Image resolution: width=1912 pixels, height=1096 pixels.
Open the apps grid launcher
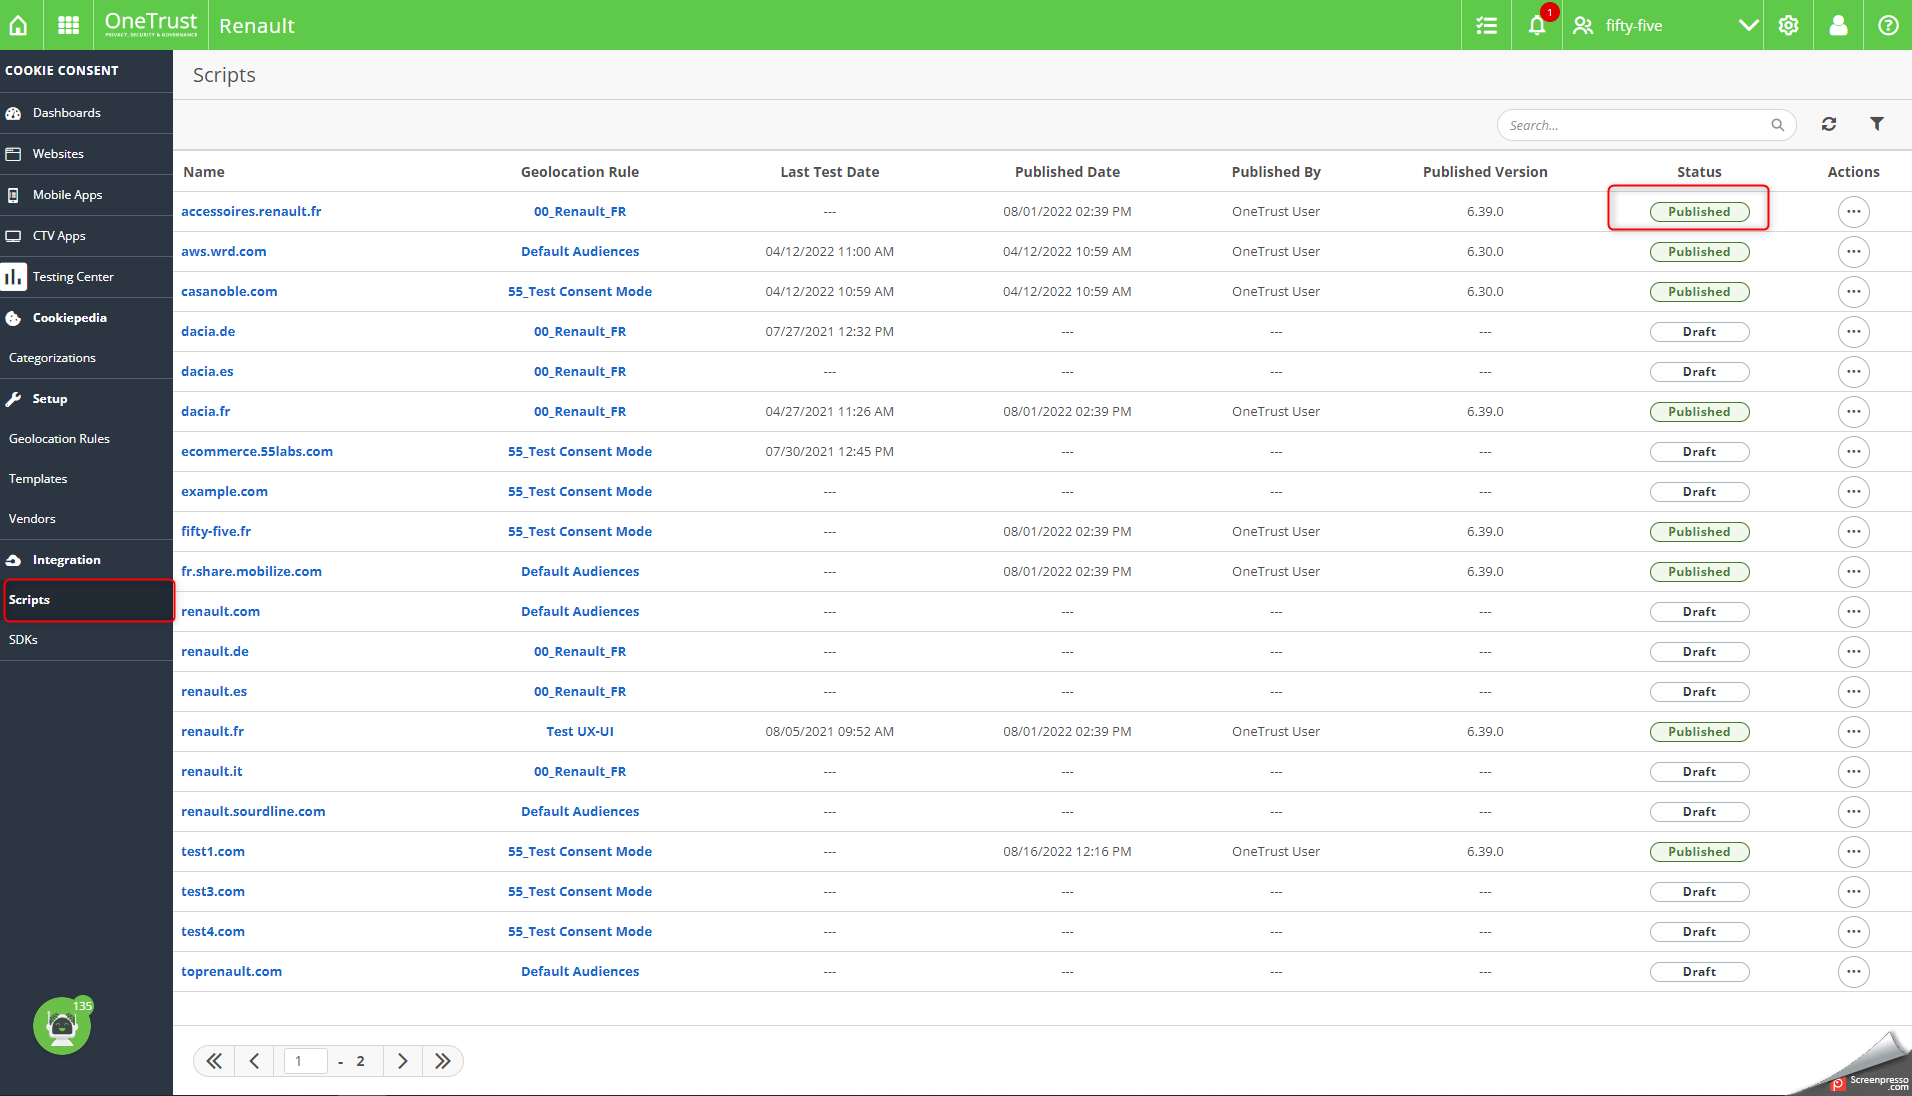tap(68, 25)
